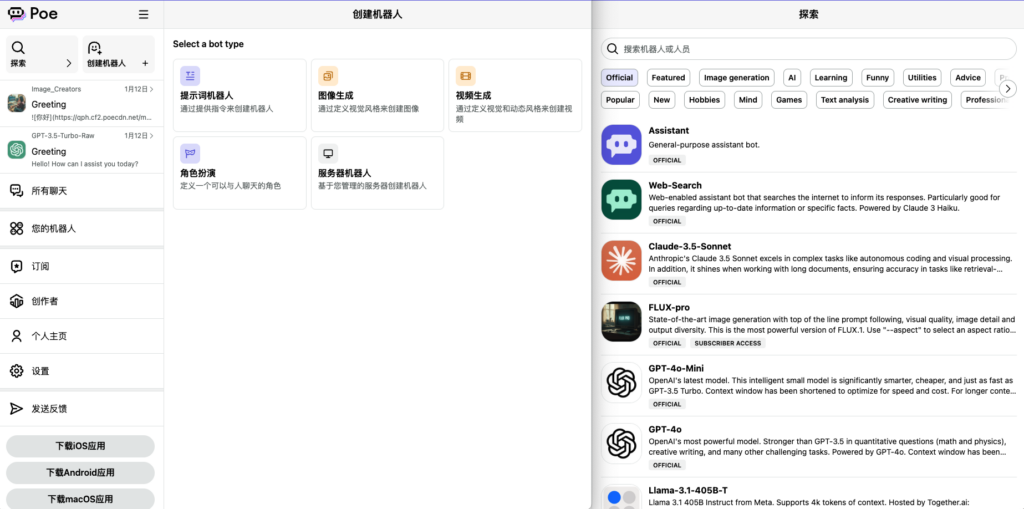The image size is (1024, 509).
Task: Open the Web-Search title link
Action: coord(675,186)
